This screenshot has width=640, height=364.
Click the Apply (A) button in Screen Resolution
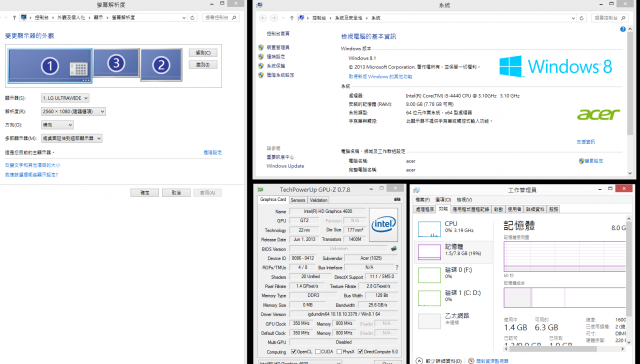point(208,193)
